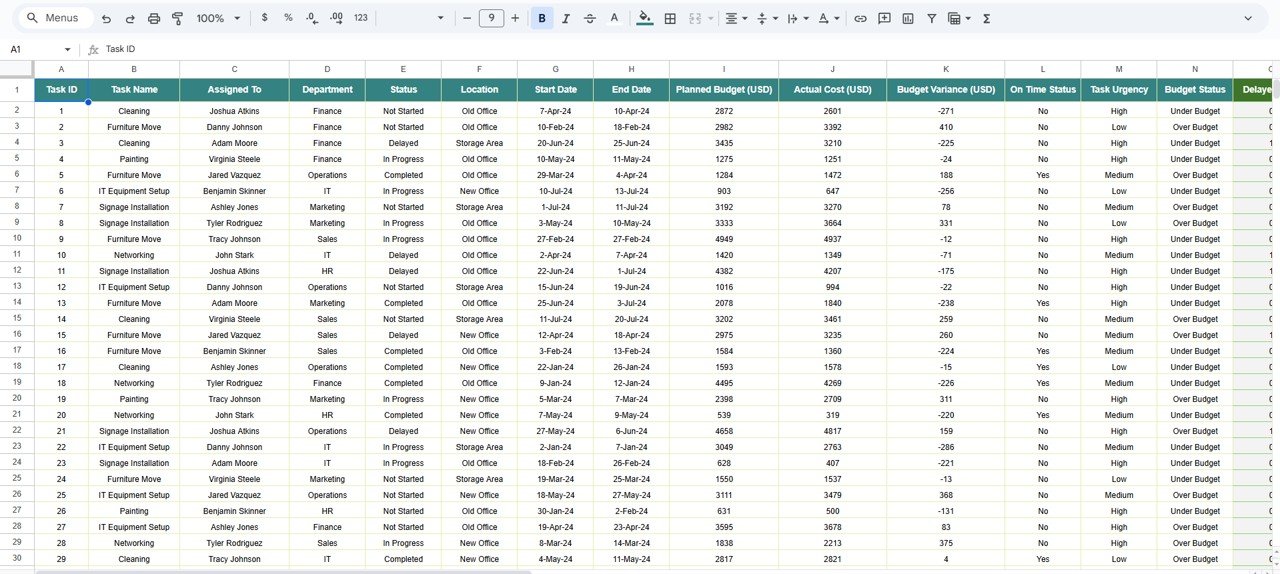1280x574 pixels.
Task: Open the fill color paint bucket
Action: tap(644, 18)
